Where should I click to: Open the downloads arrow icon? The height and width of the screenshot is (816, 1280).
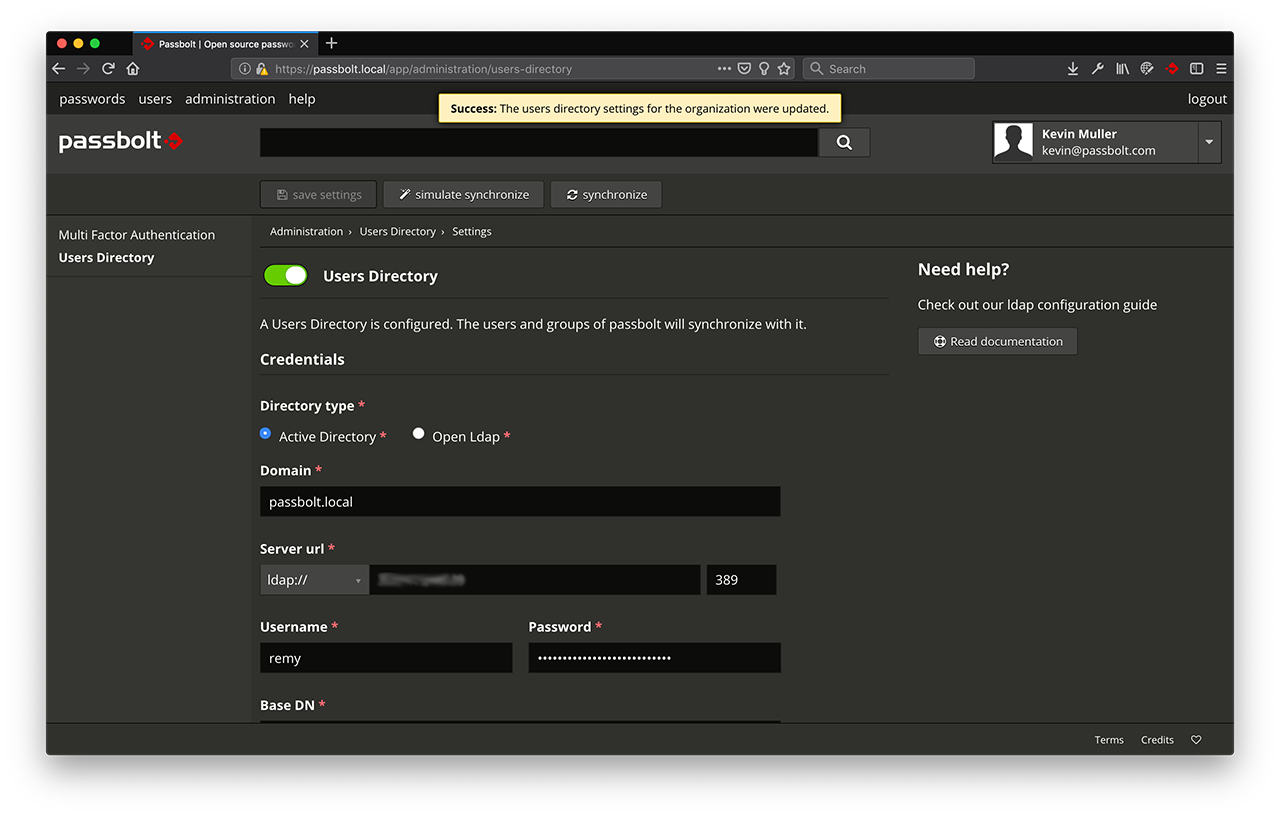coord(1073,69)
